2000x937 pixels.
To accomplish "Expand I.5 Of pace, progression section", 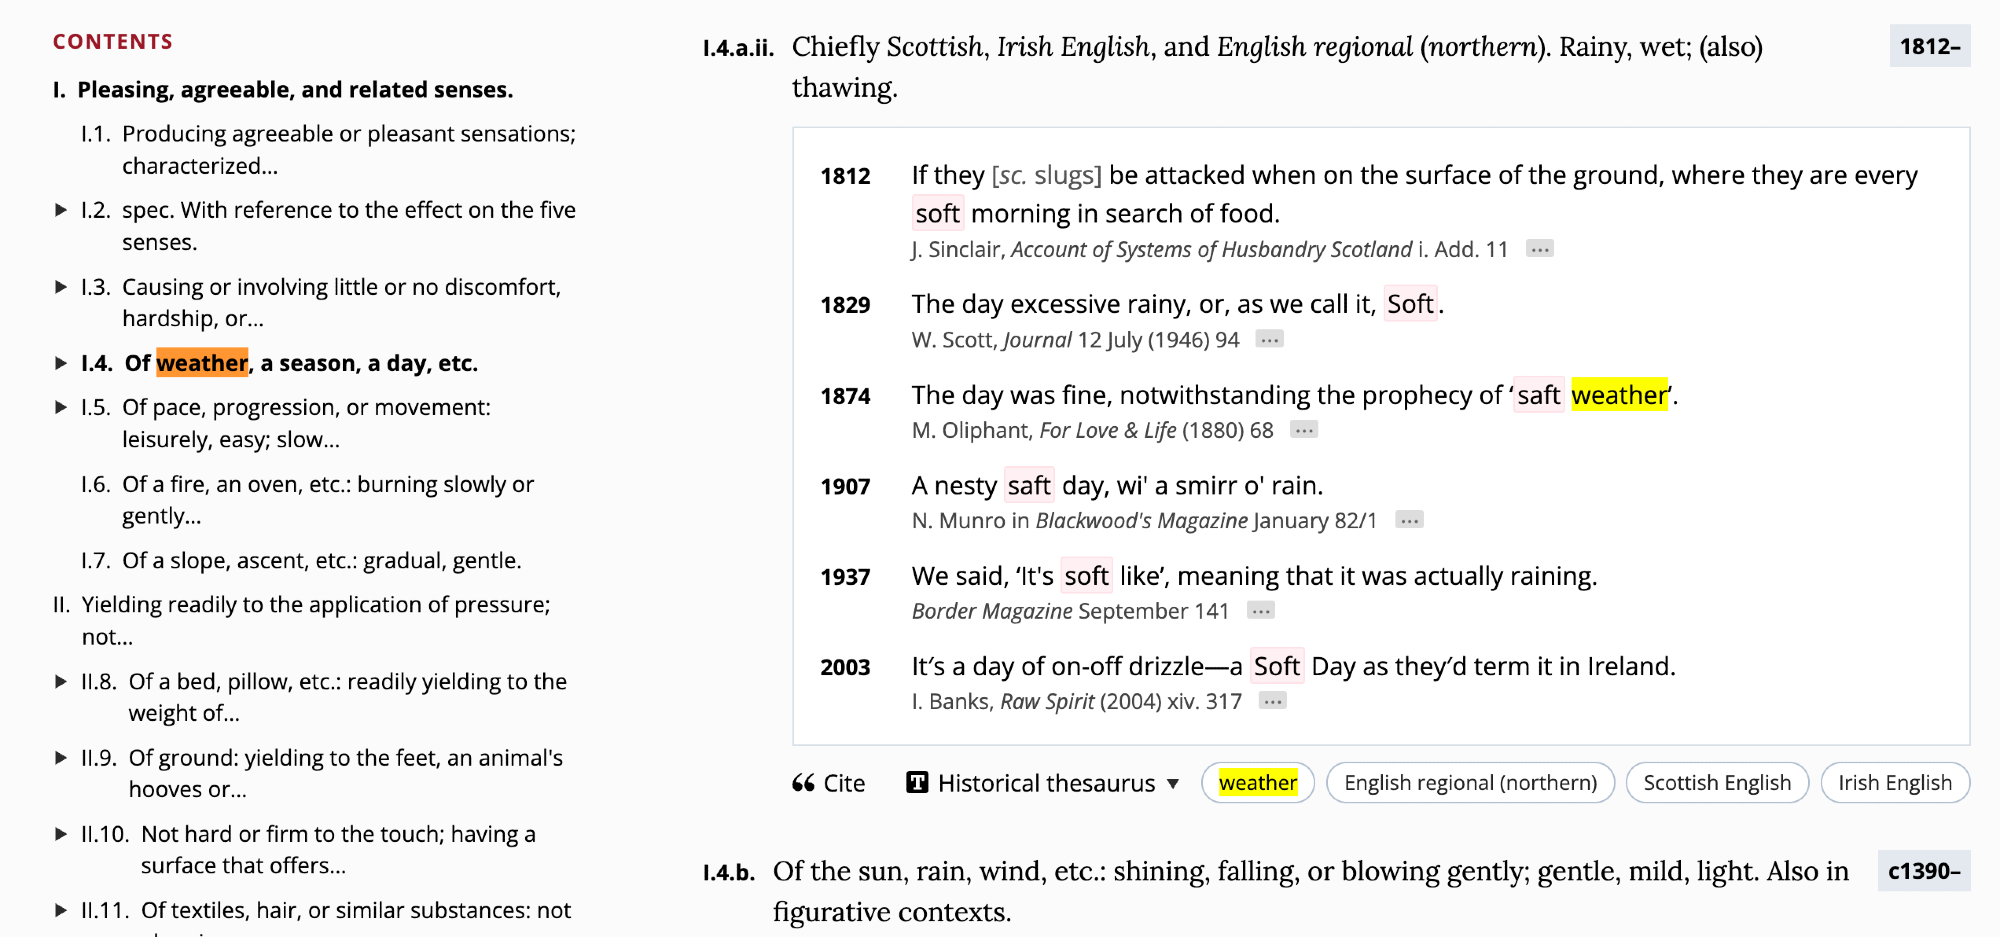I will (61, 407).
